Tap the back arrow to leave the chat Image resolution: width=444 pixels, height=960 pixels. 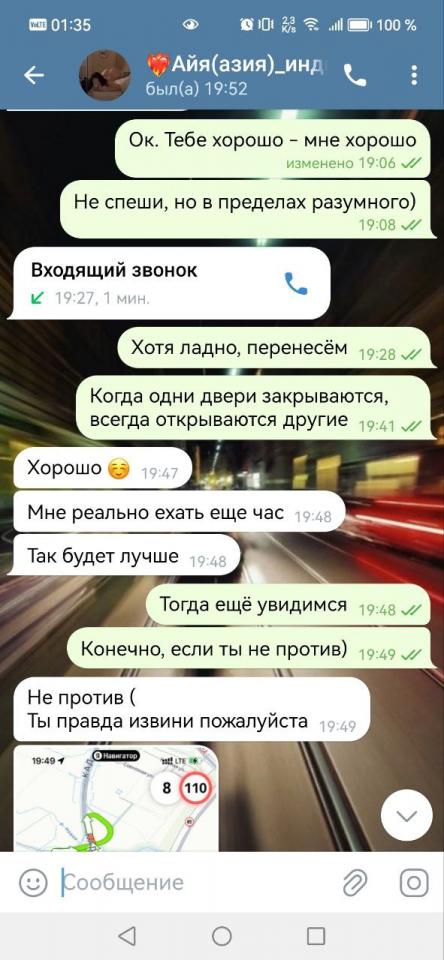[34, 75]
